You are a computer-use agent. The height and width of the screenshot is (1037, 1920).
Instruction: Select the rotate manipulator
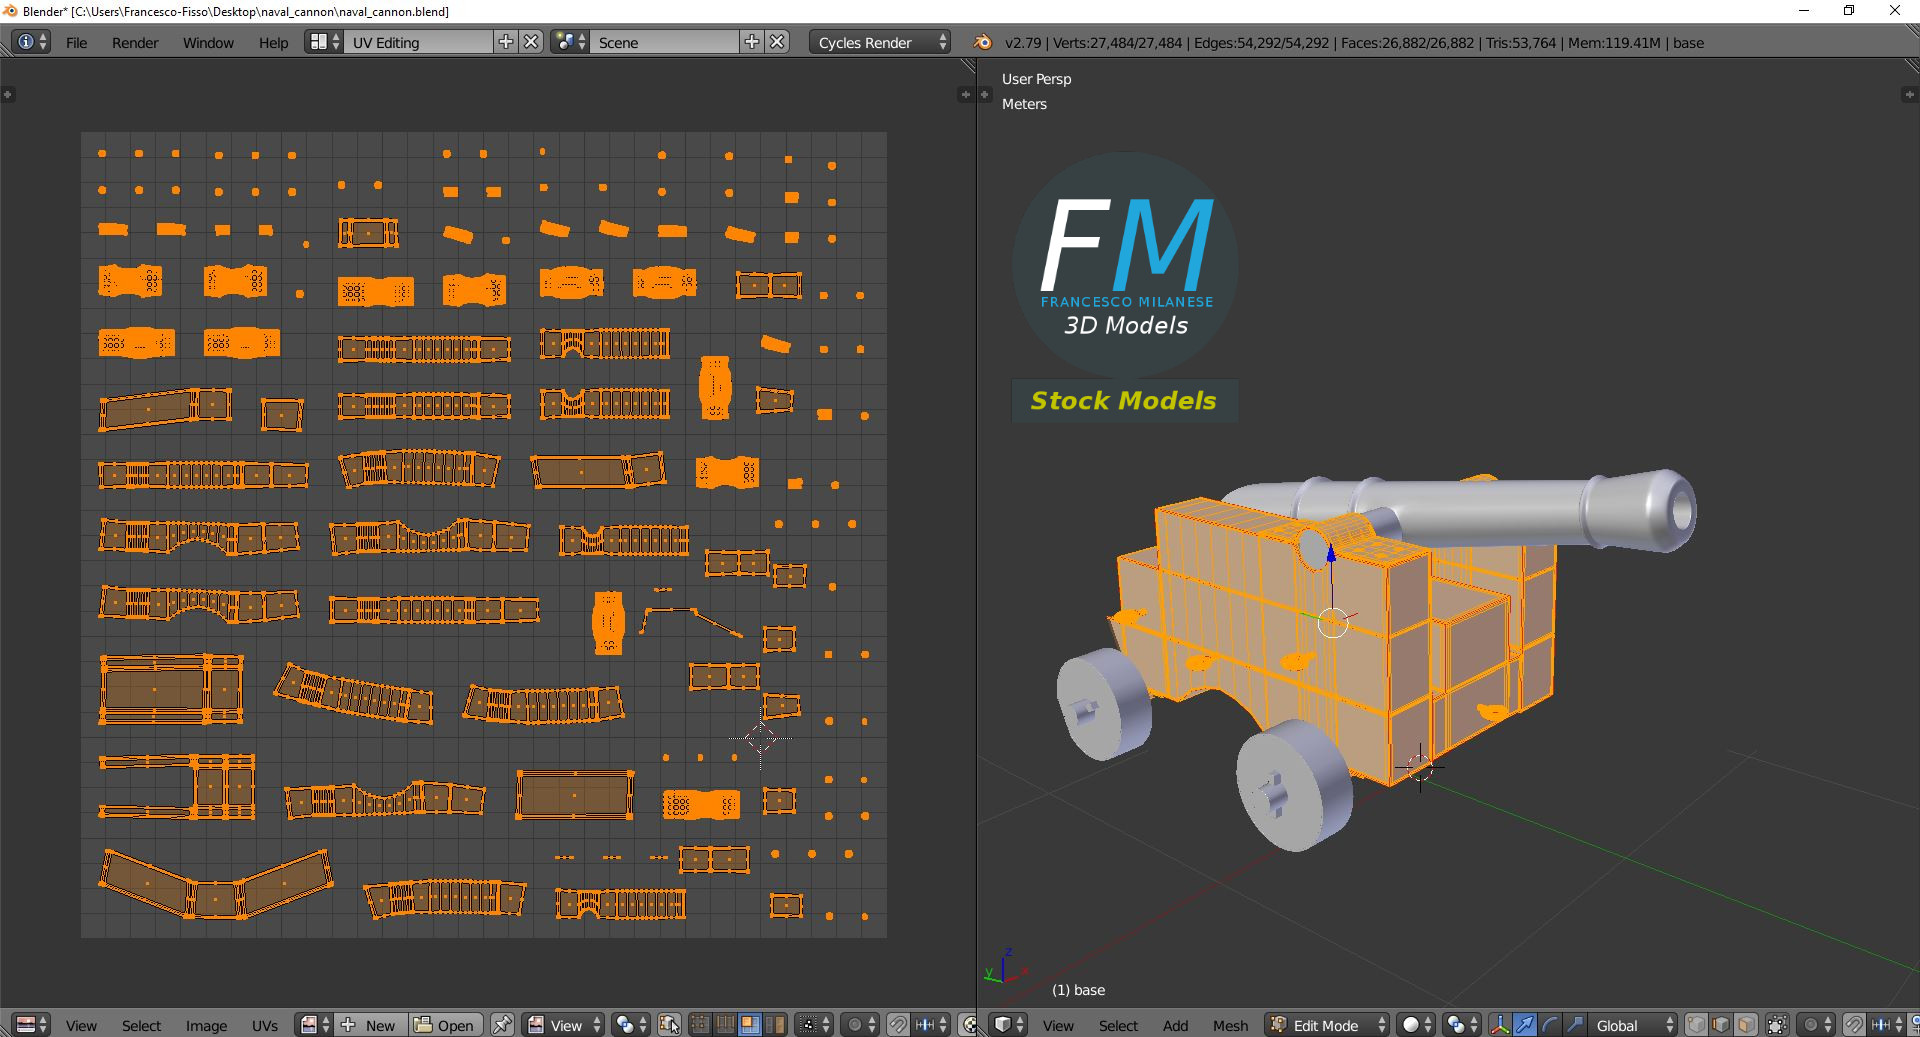(1549, 1025)
